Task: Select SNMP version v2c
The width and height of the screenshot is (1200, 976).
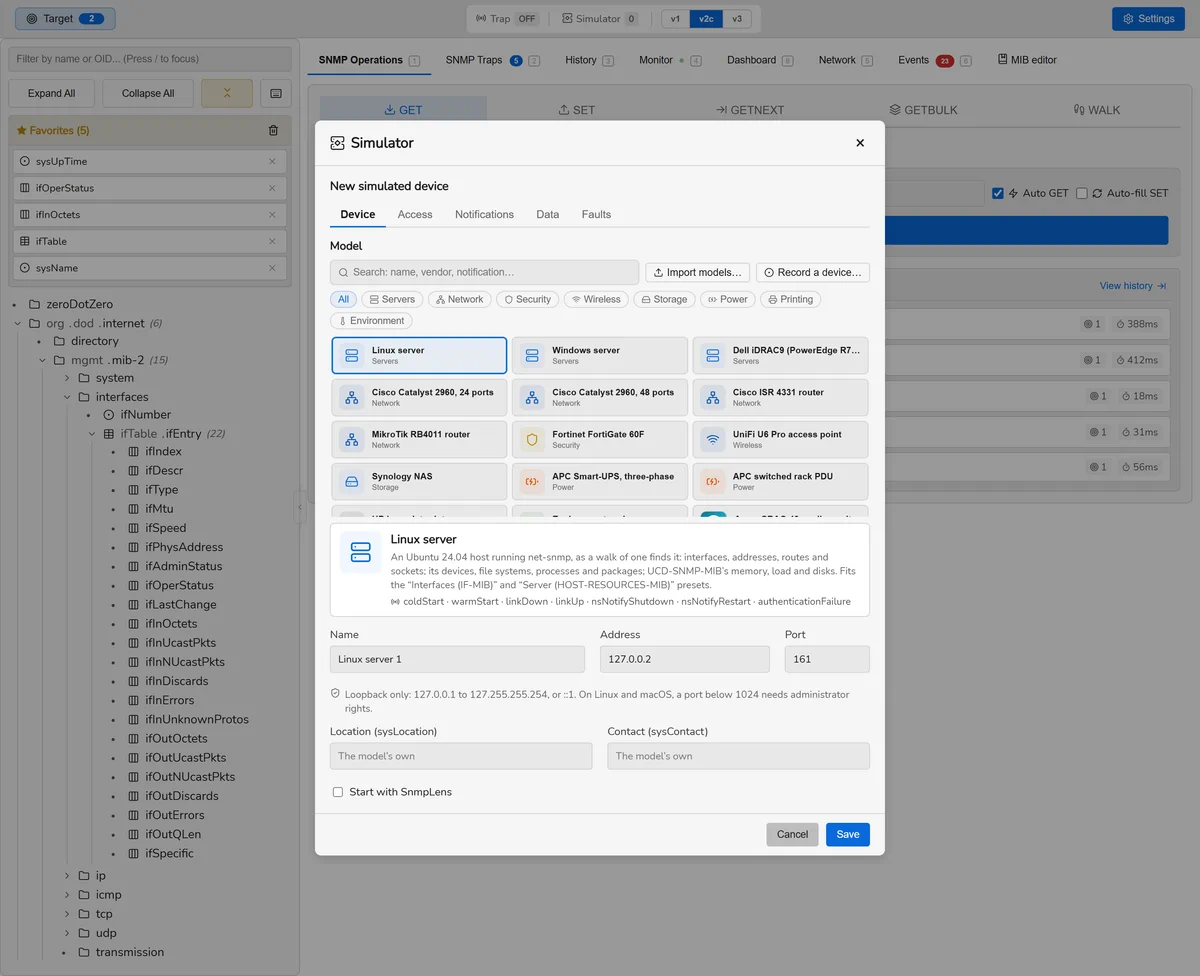Action: click(707, 19)
